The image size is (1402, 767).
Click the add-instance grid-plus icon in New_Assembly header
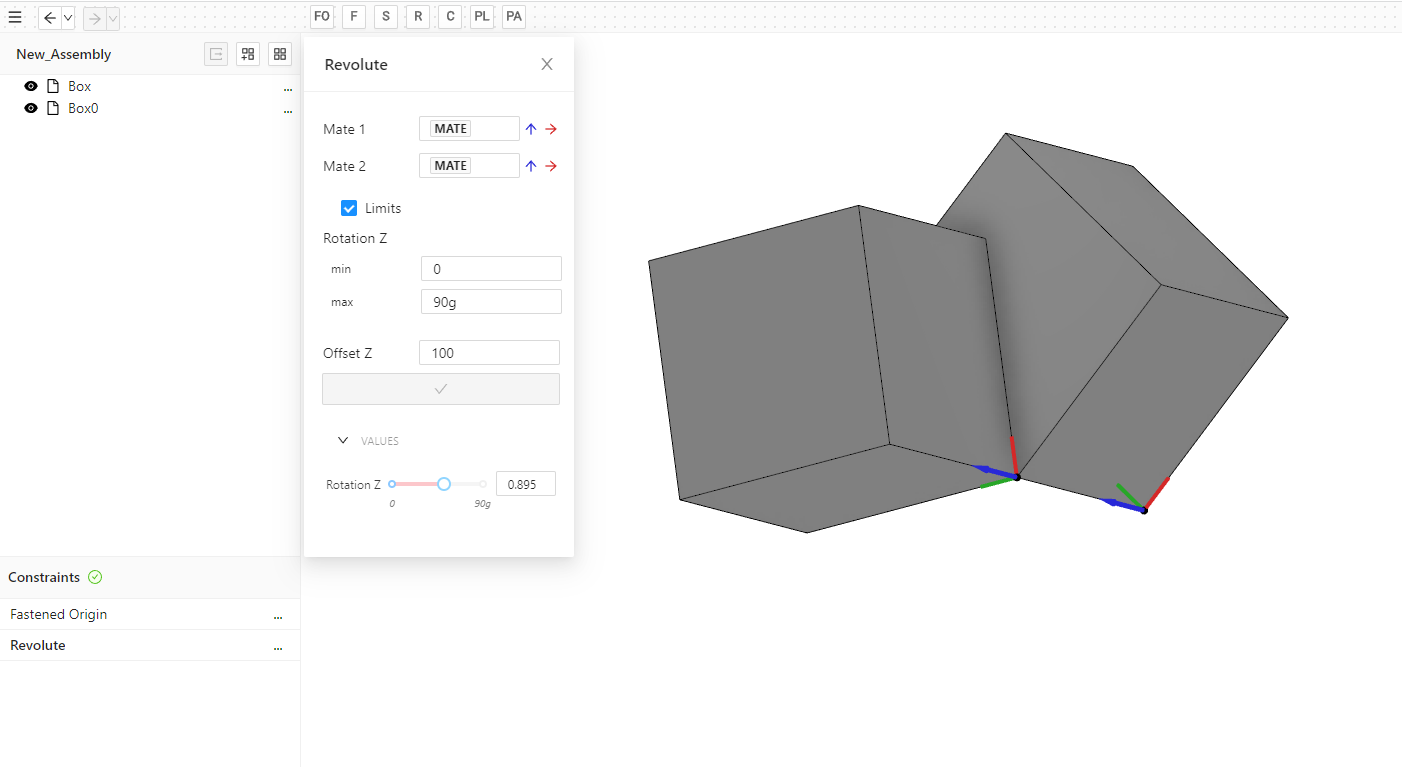click(x=248, y=54)
